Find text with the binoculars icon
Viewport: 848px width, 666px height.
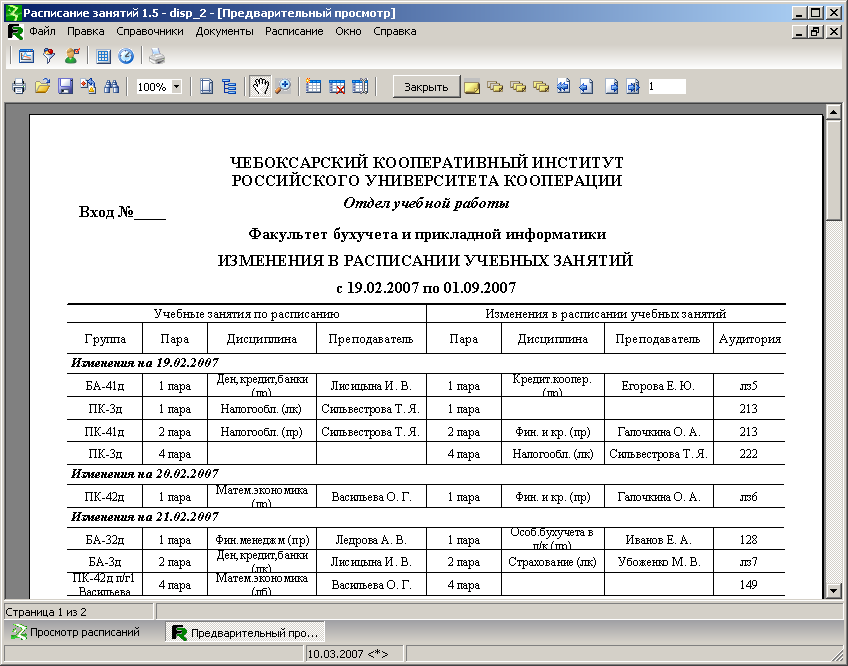pos(111,87)
